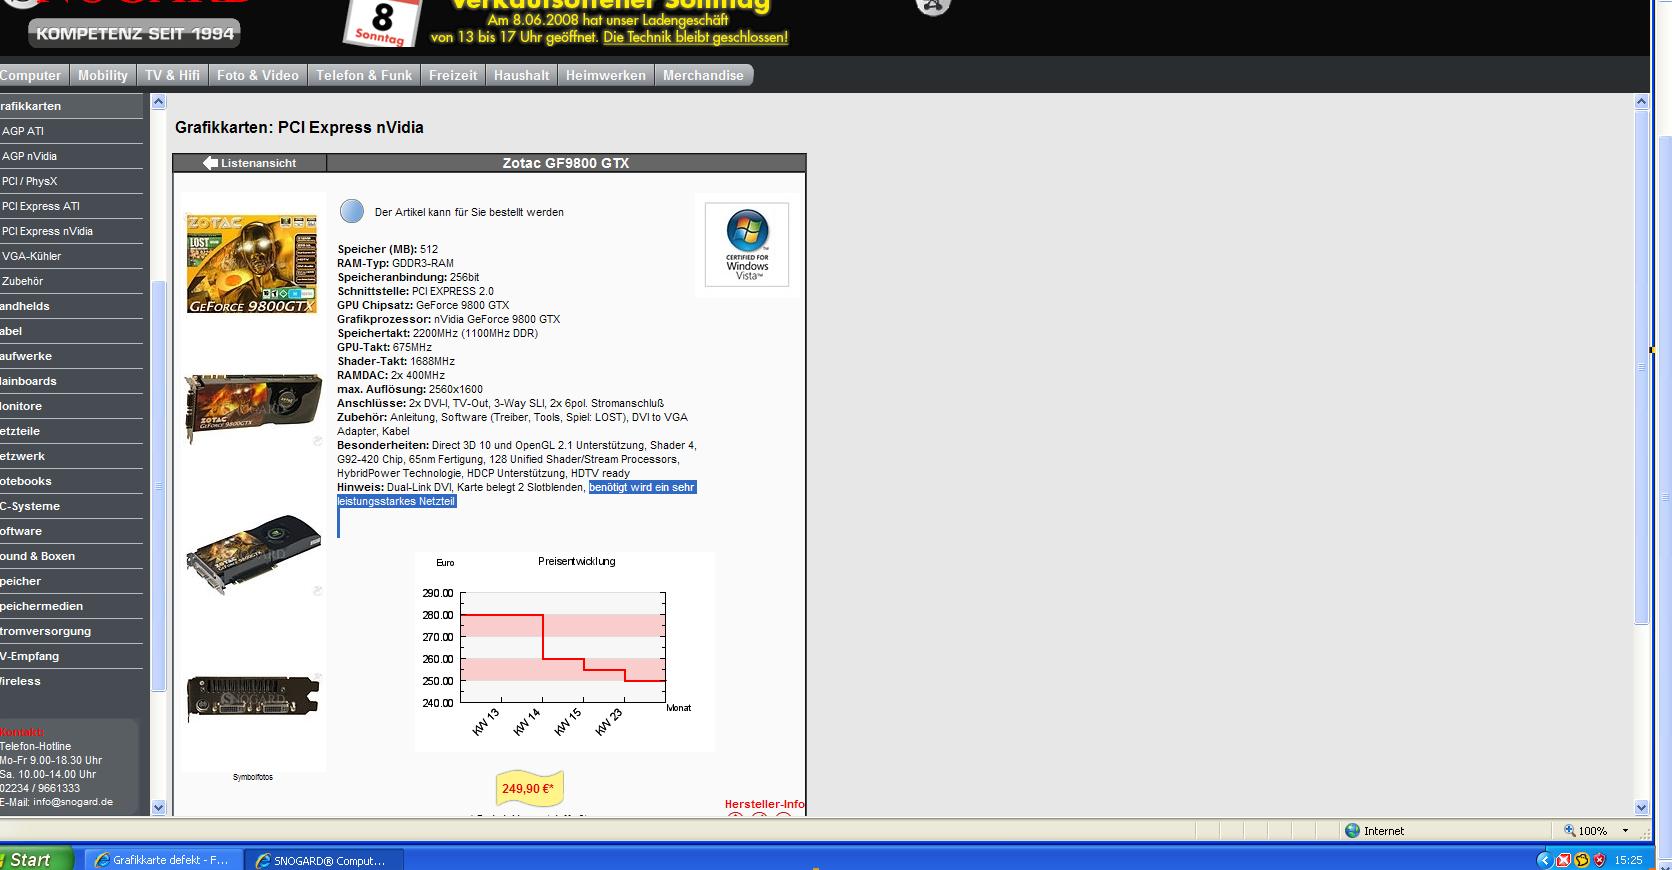This screenshot has height=870, width=1672.
Task: Click sidebar scrollbar up arrow
Action: click(158, 102)
